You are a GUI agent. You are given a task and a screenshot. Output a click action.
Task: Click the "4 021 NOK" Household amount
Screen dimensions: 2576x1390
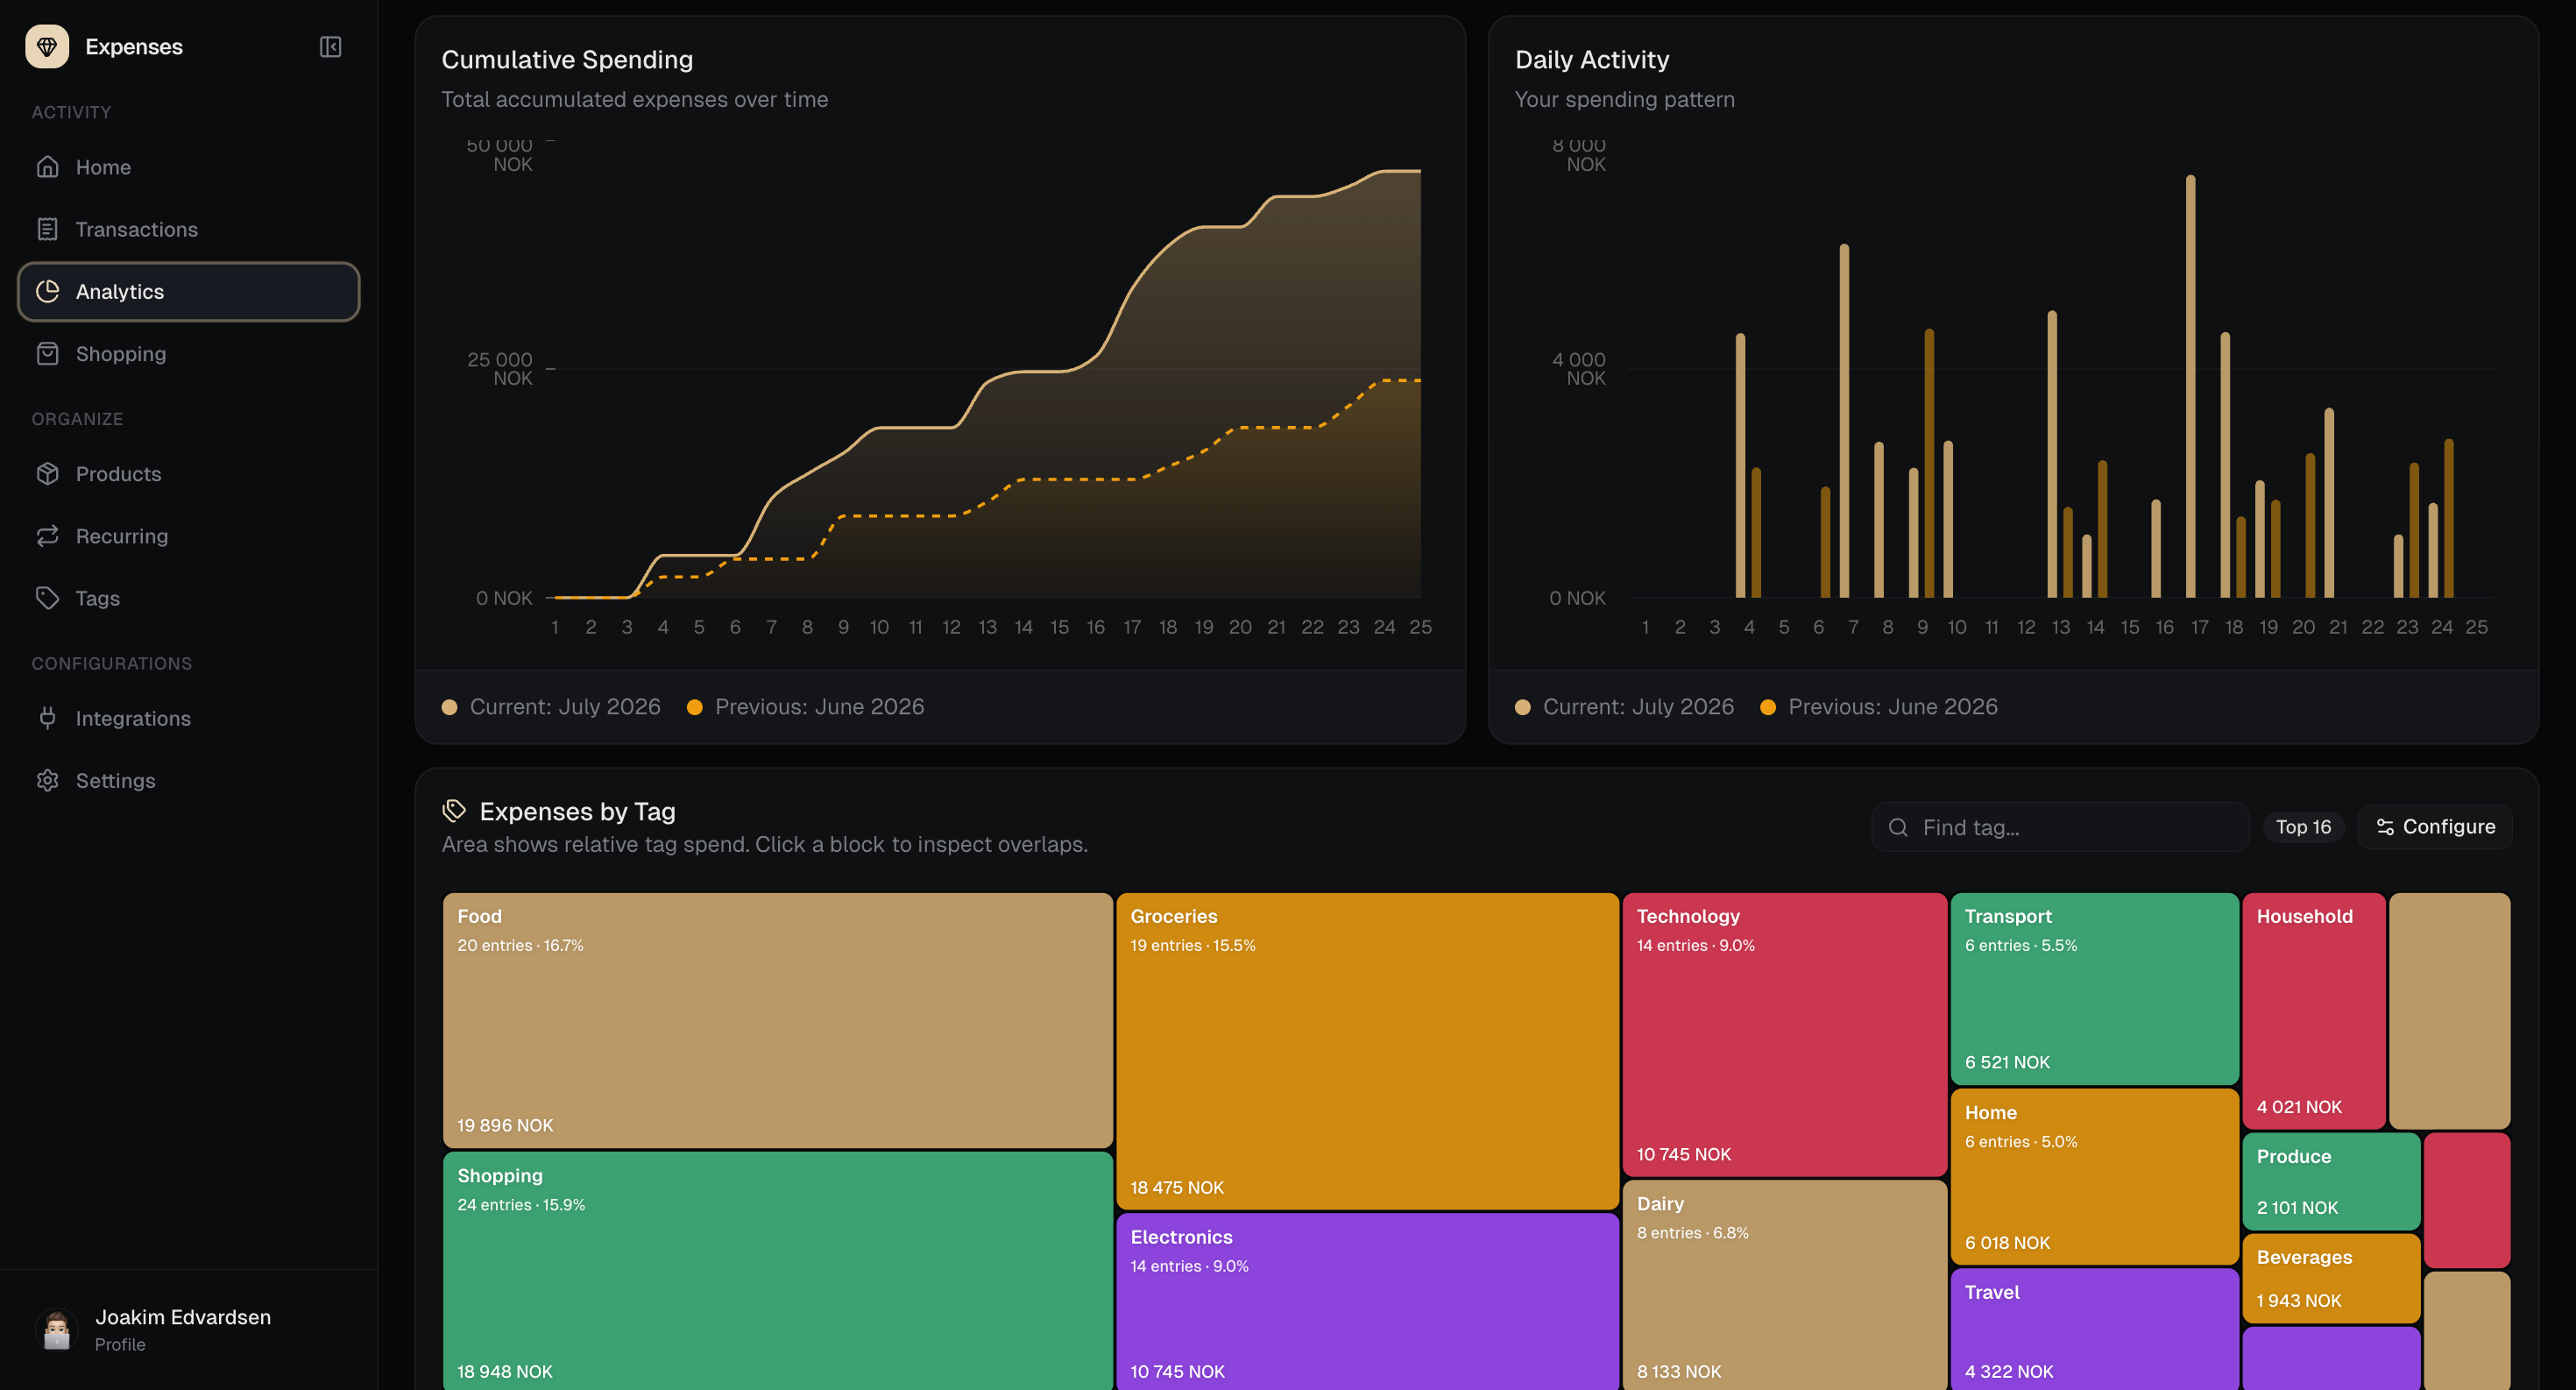2299,1107
